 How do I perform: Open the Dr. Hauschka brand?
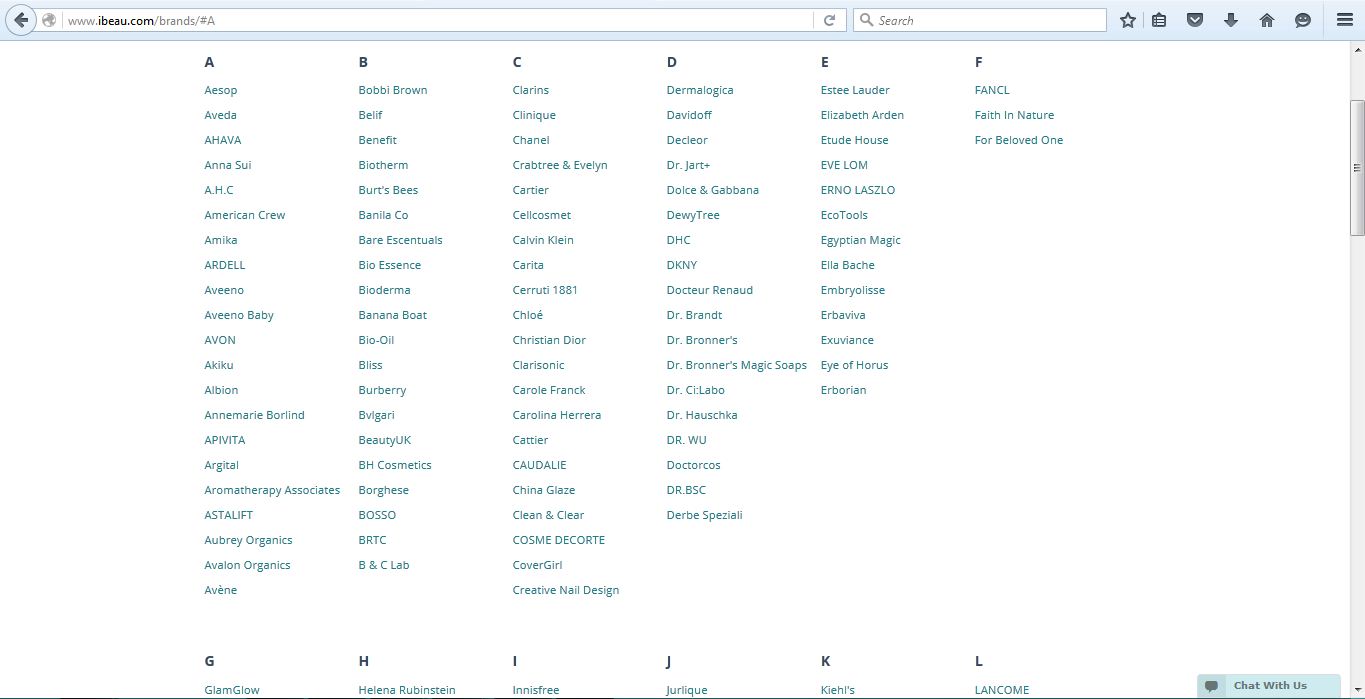pyautogui.click(x=702, y=415)
